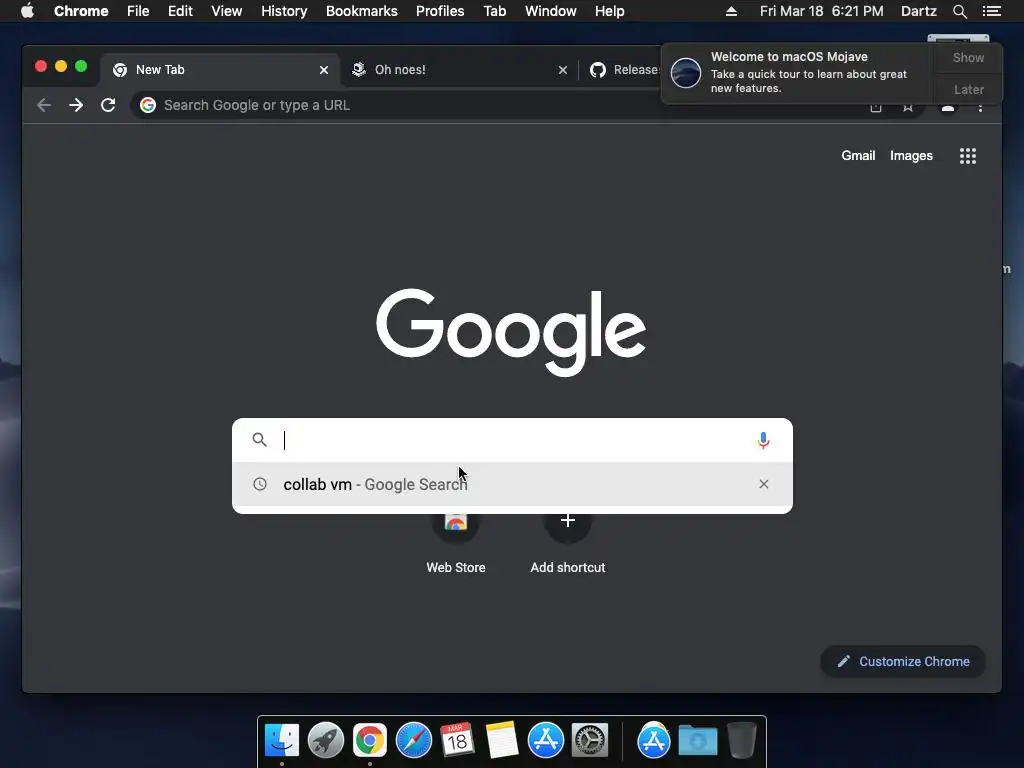Viewport: 1024px width, 768px height.
Task: Open the Chrome three-dot menu
Action: [x=980, y=107]
